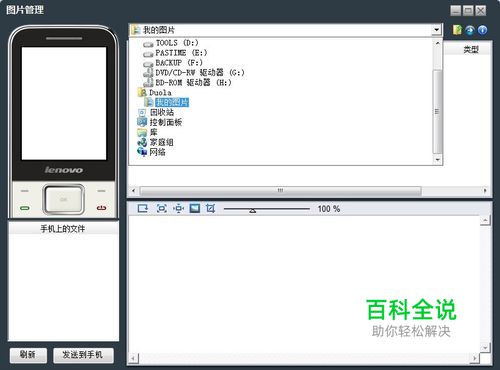Select PASTIME (E:) in the folder list

[x=181, y=53]
